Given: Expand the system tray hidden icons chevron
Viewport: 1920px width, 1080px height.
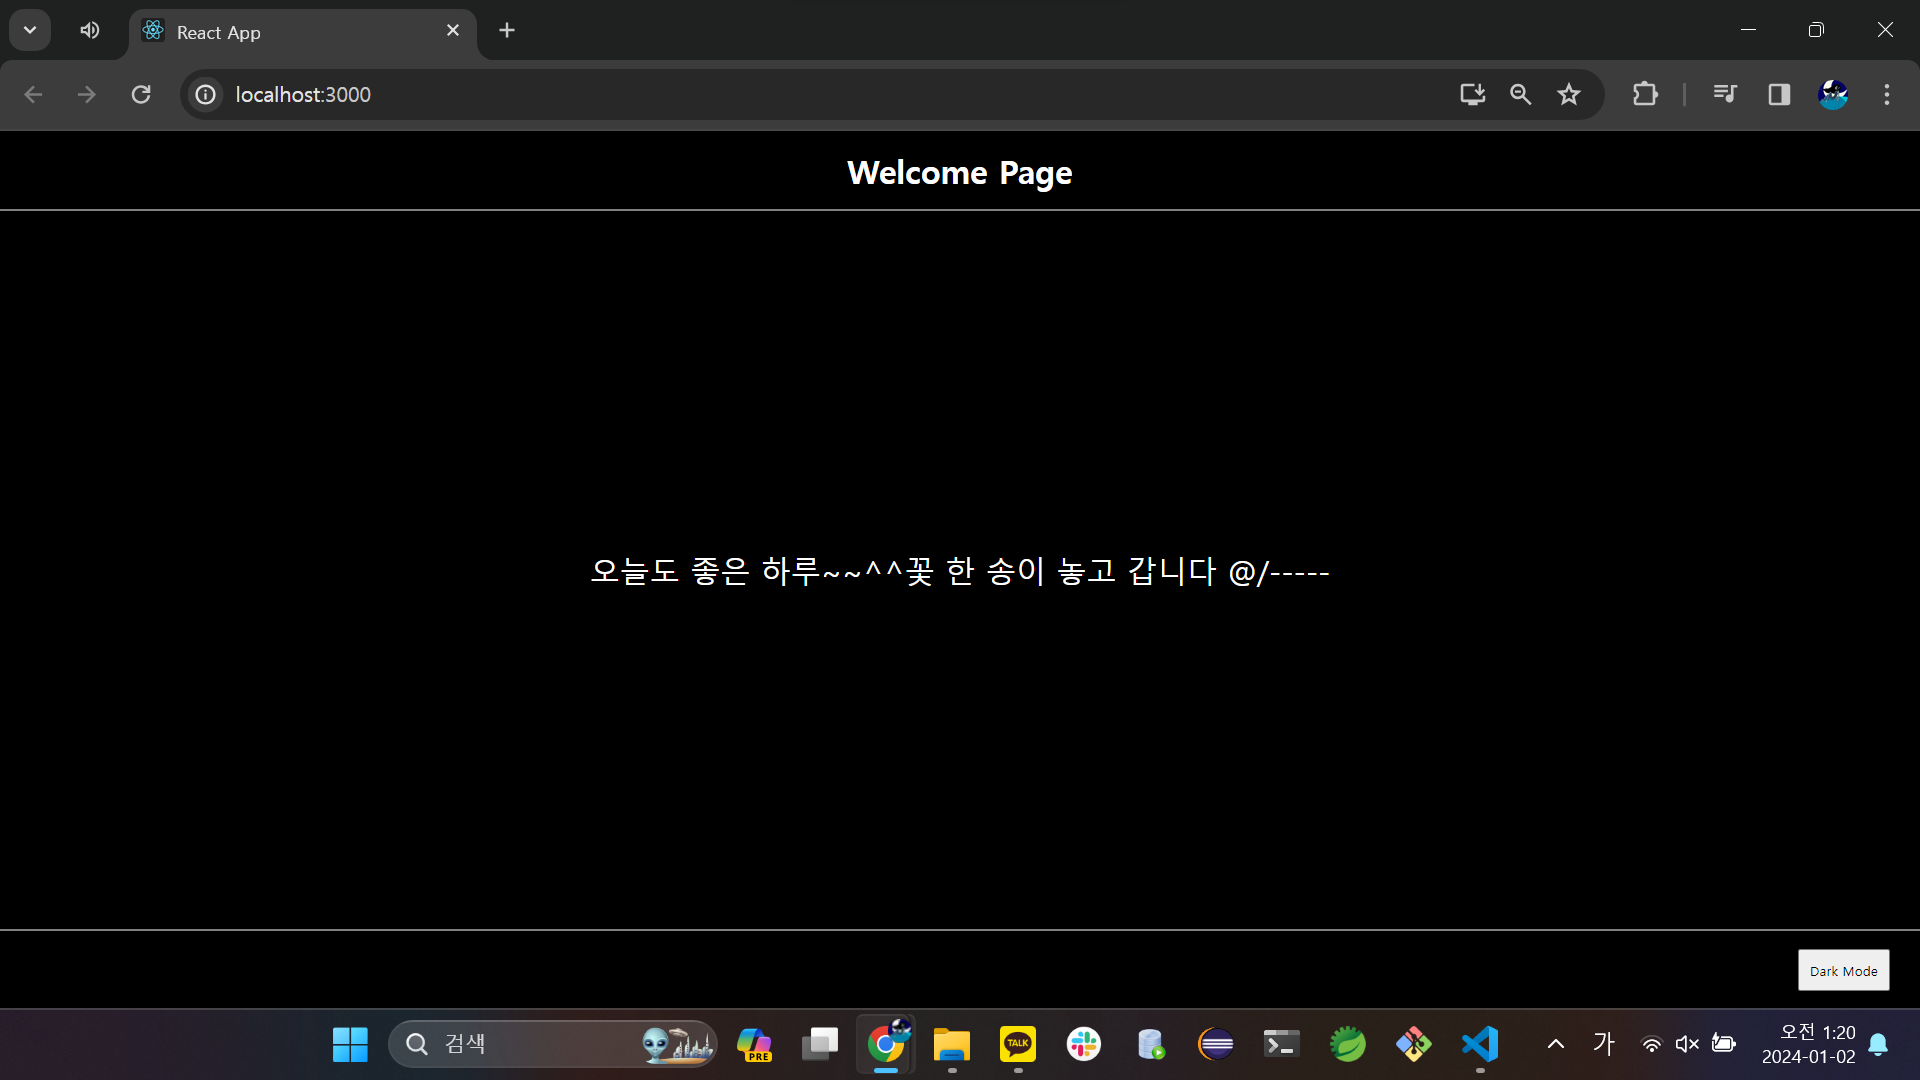Looking at the screenshot, I should click(1556, 1044).
